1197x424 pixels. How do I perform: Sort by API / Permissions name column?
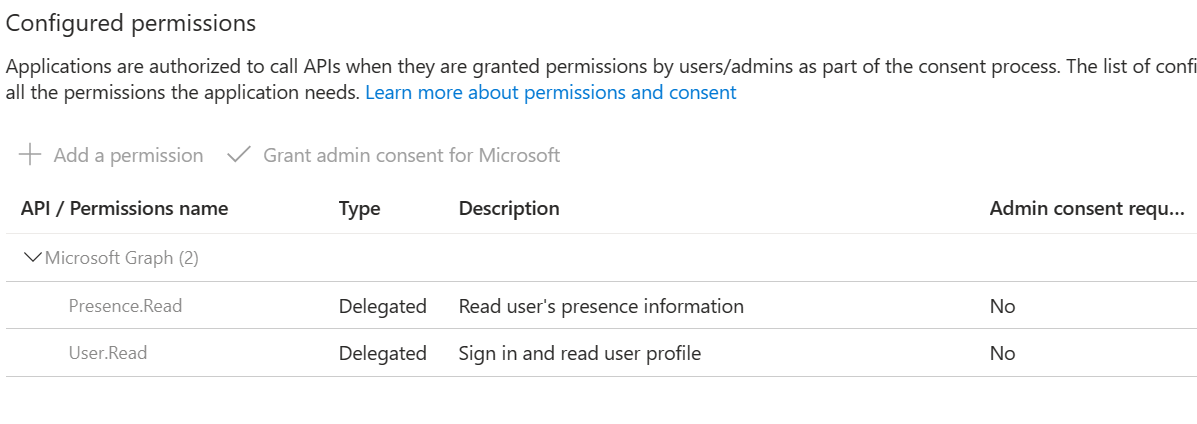click(x=124, y=209)
